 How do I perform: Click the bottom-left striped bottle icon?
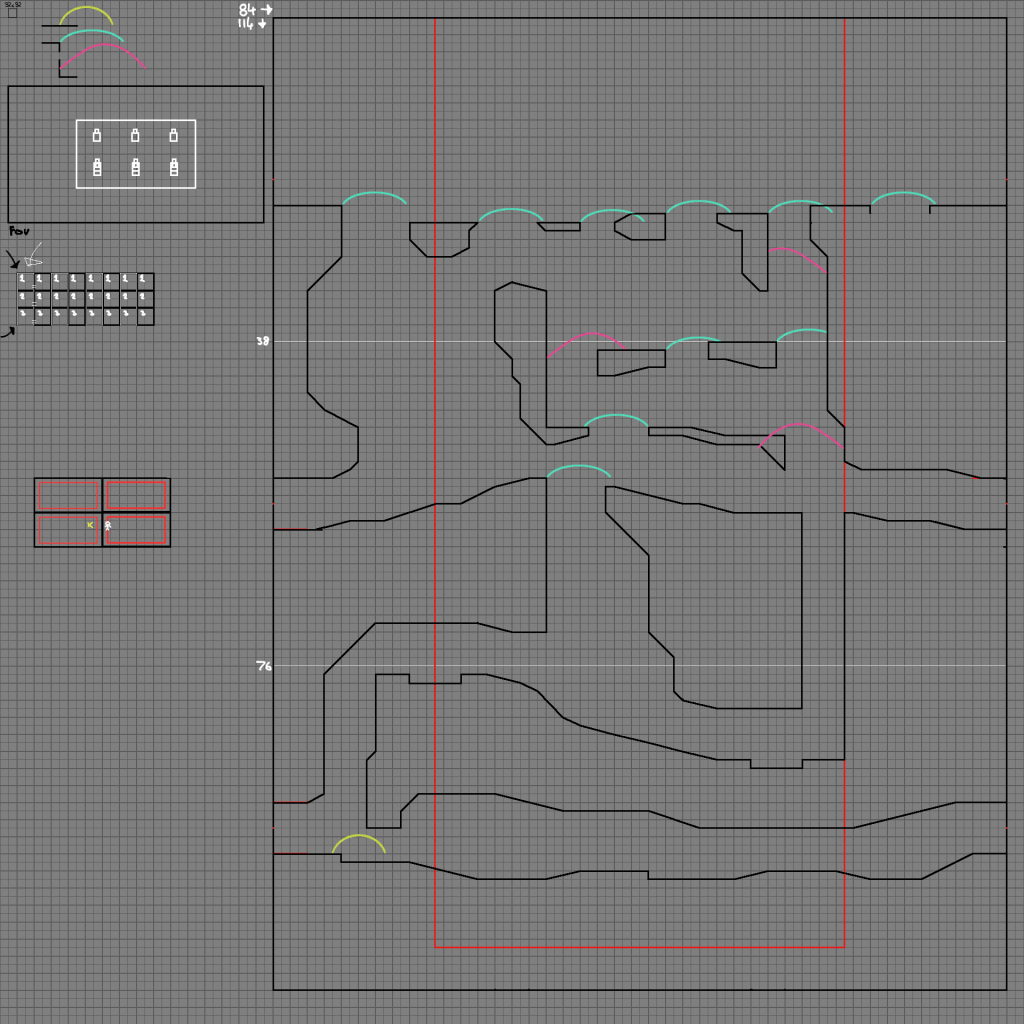pos(97,167)
